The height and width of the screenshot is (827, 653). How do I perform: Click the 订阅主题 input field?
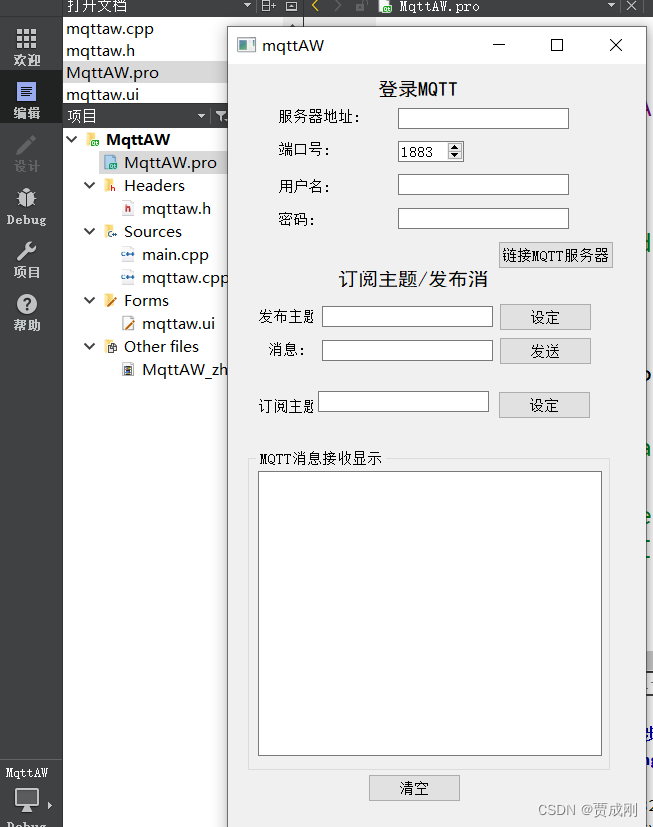pos(404,401)
